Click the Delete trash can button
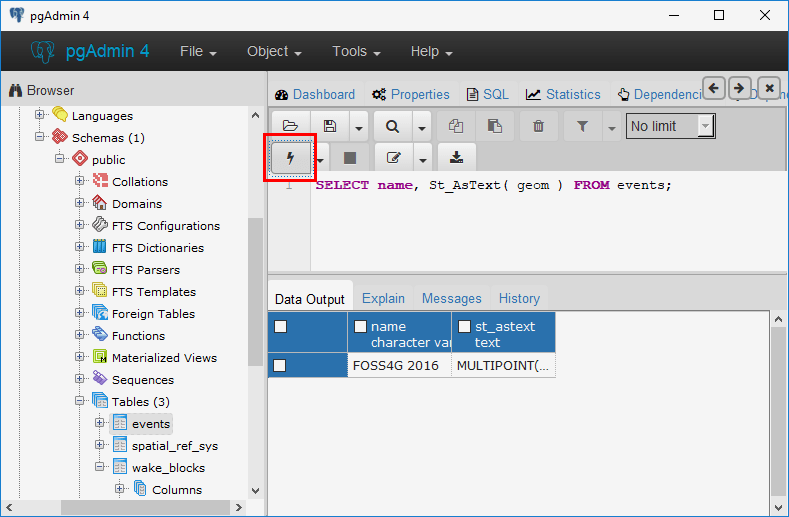This screenshot has height=517, width=789. tap(538, 126)
